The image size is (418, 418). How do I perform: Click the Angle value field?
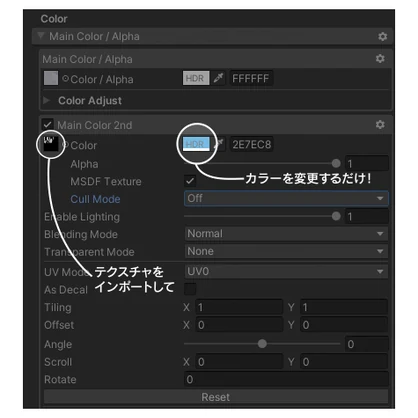coord(367,344)
